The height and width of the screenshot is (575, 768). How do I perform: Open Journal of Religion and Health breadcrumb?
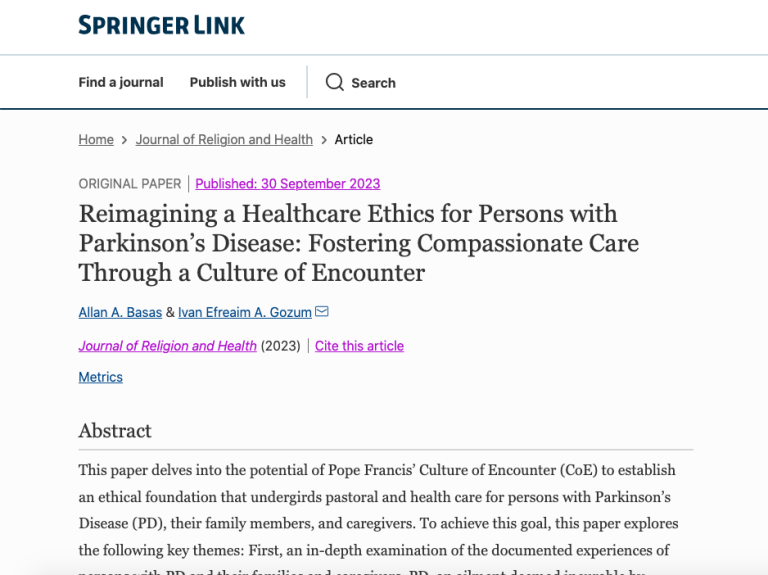tap(224, 140)
